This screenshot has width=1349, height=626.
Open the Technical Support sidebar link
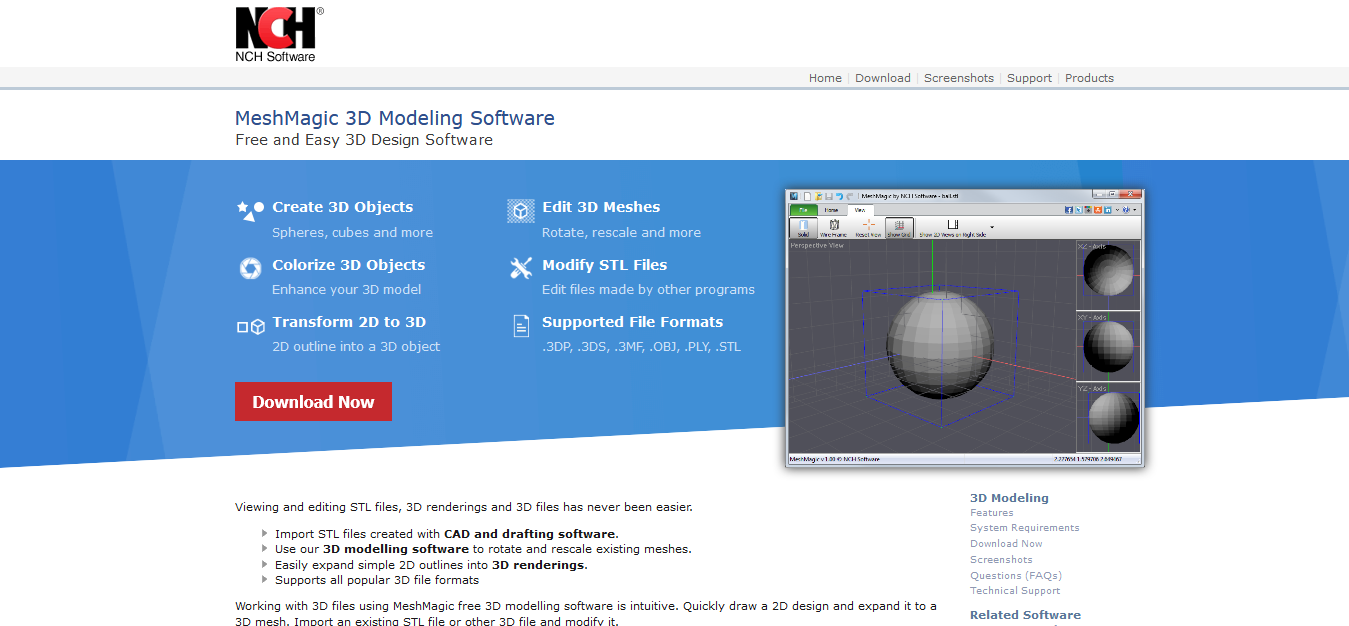tap(1014, 591)
